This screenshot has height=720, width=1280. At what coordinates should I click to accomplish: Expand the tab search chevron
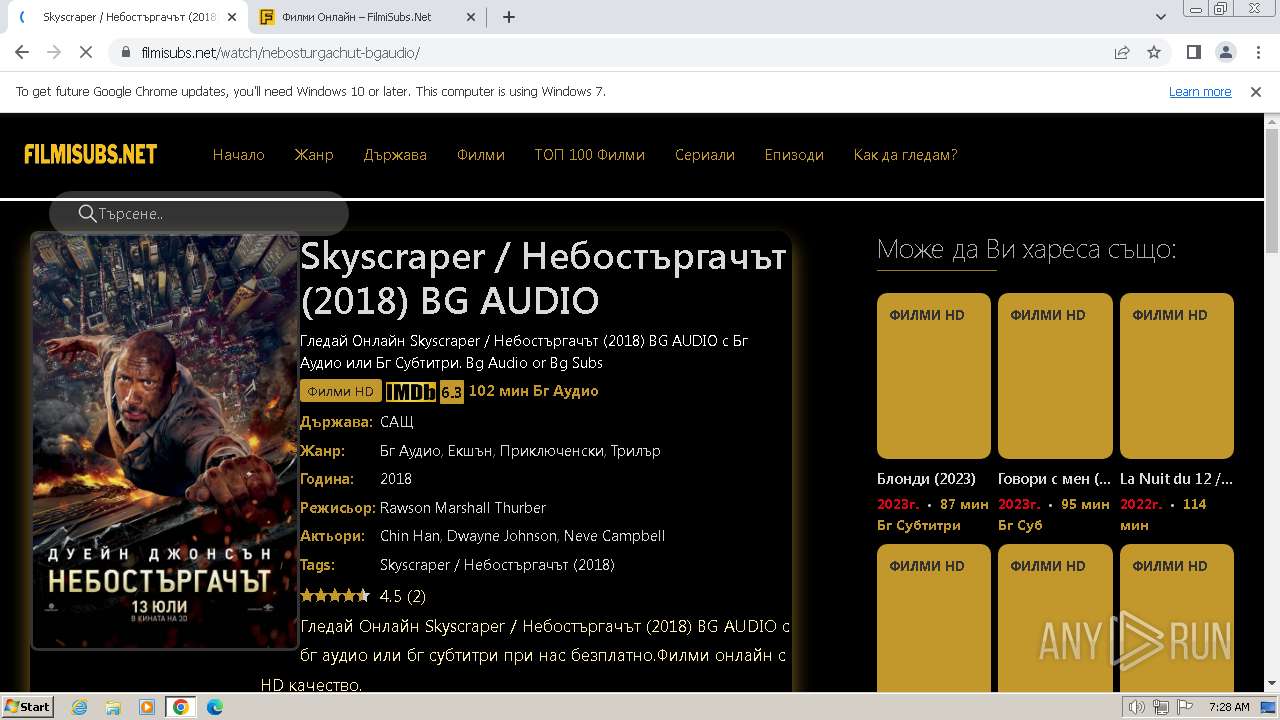pyautogui.click(x=1160, y=17)
